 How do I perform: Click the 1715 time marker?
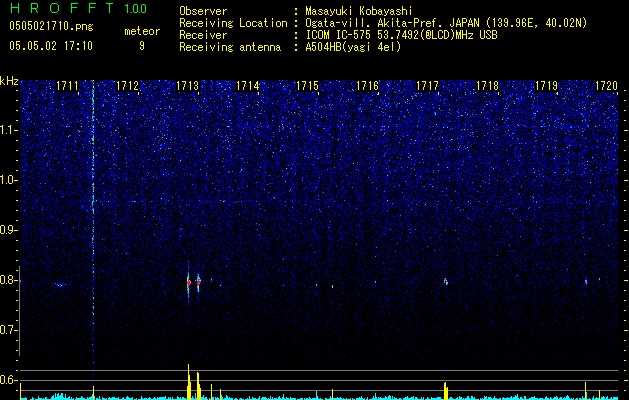307,86
